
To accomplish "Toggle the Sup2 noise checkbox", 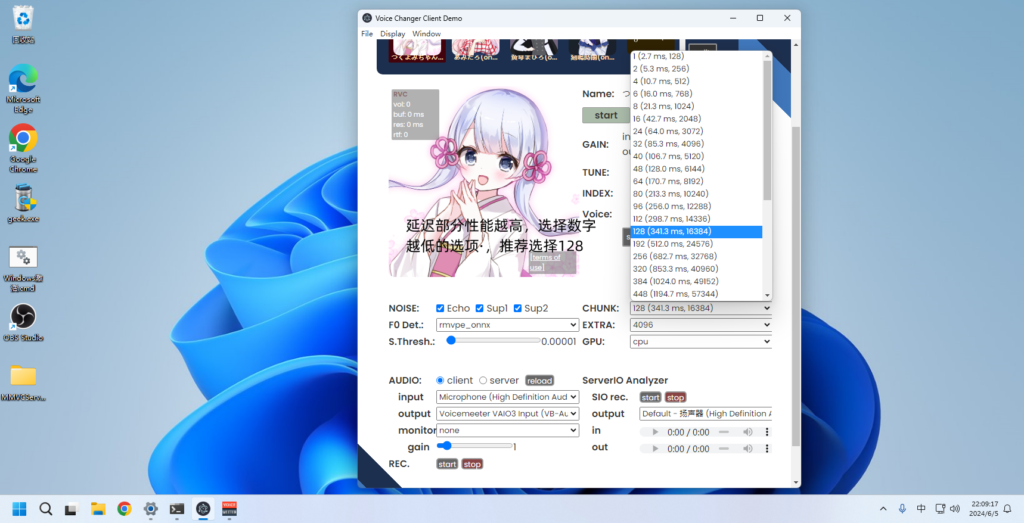I will pos(517,308).
